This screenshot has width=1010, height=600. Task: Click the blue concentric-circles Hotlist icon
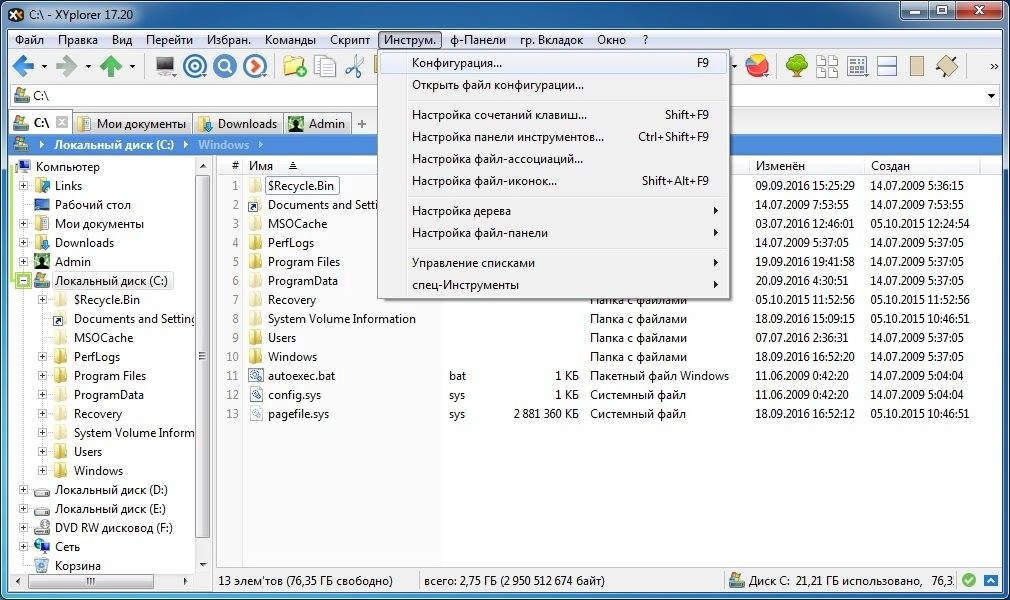195,66
